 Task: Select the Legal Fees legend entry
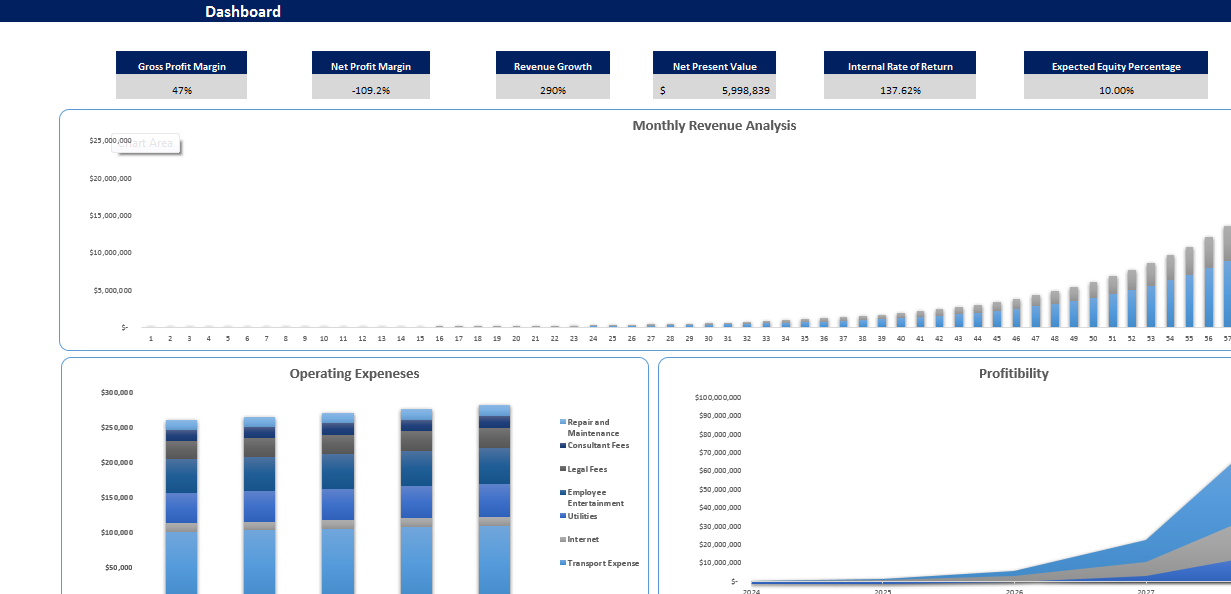[583, 468]
